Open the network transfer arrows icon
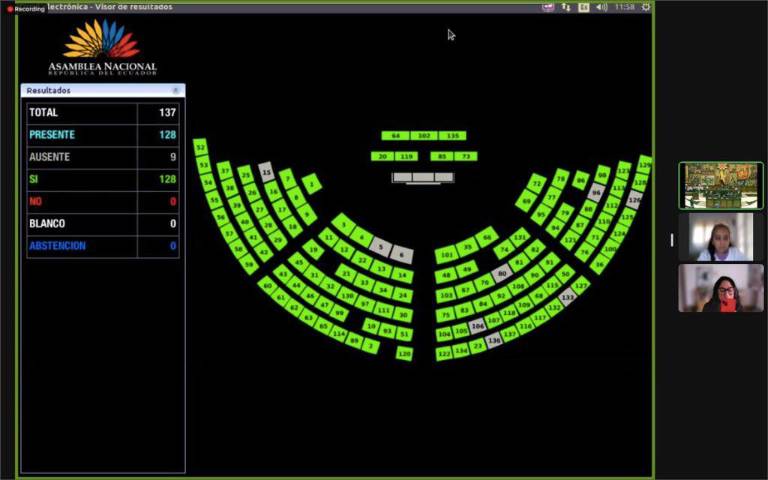 click(x=566, y=7)
